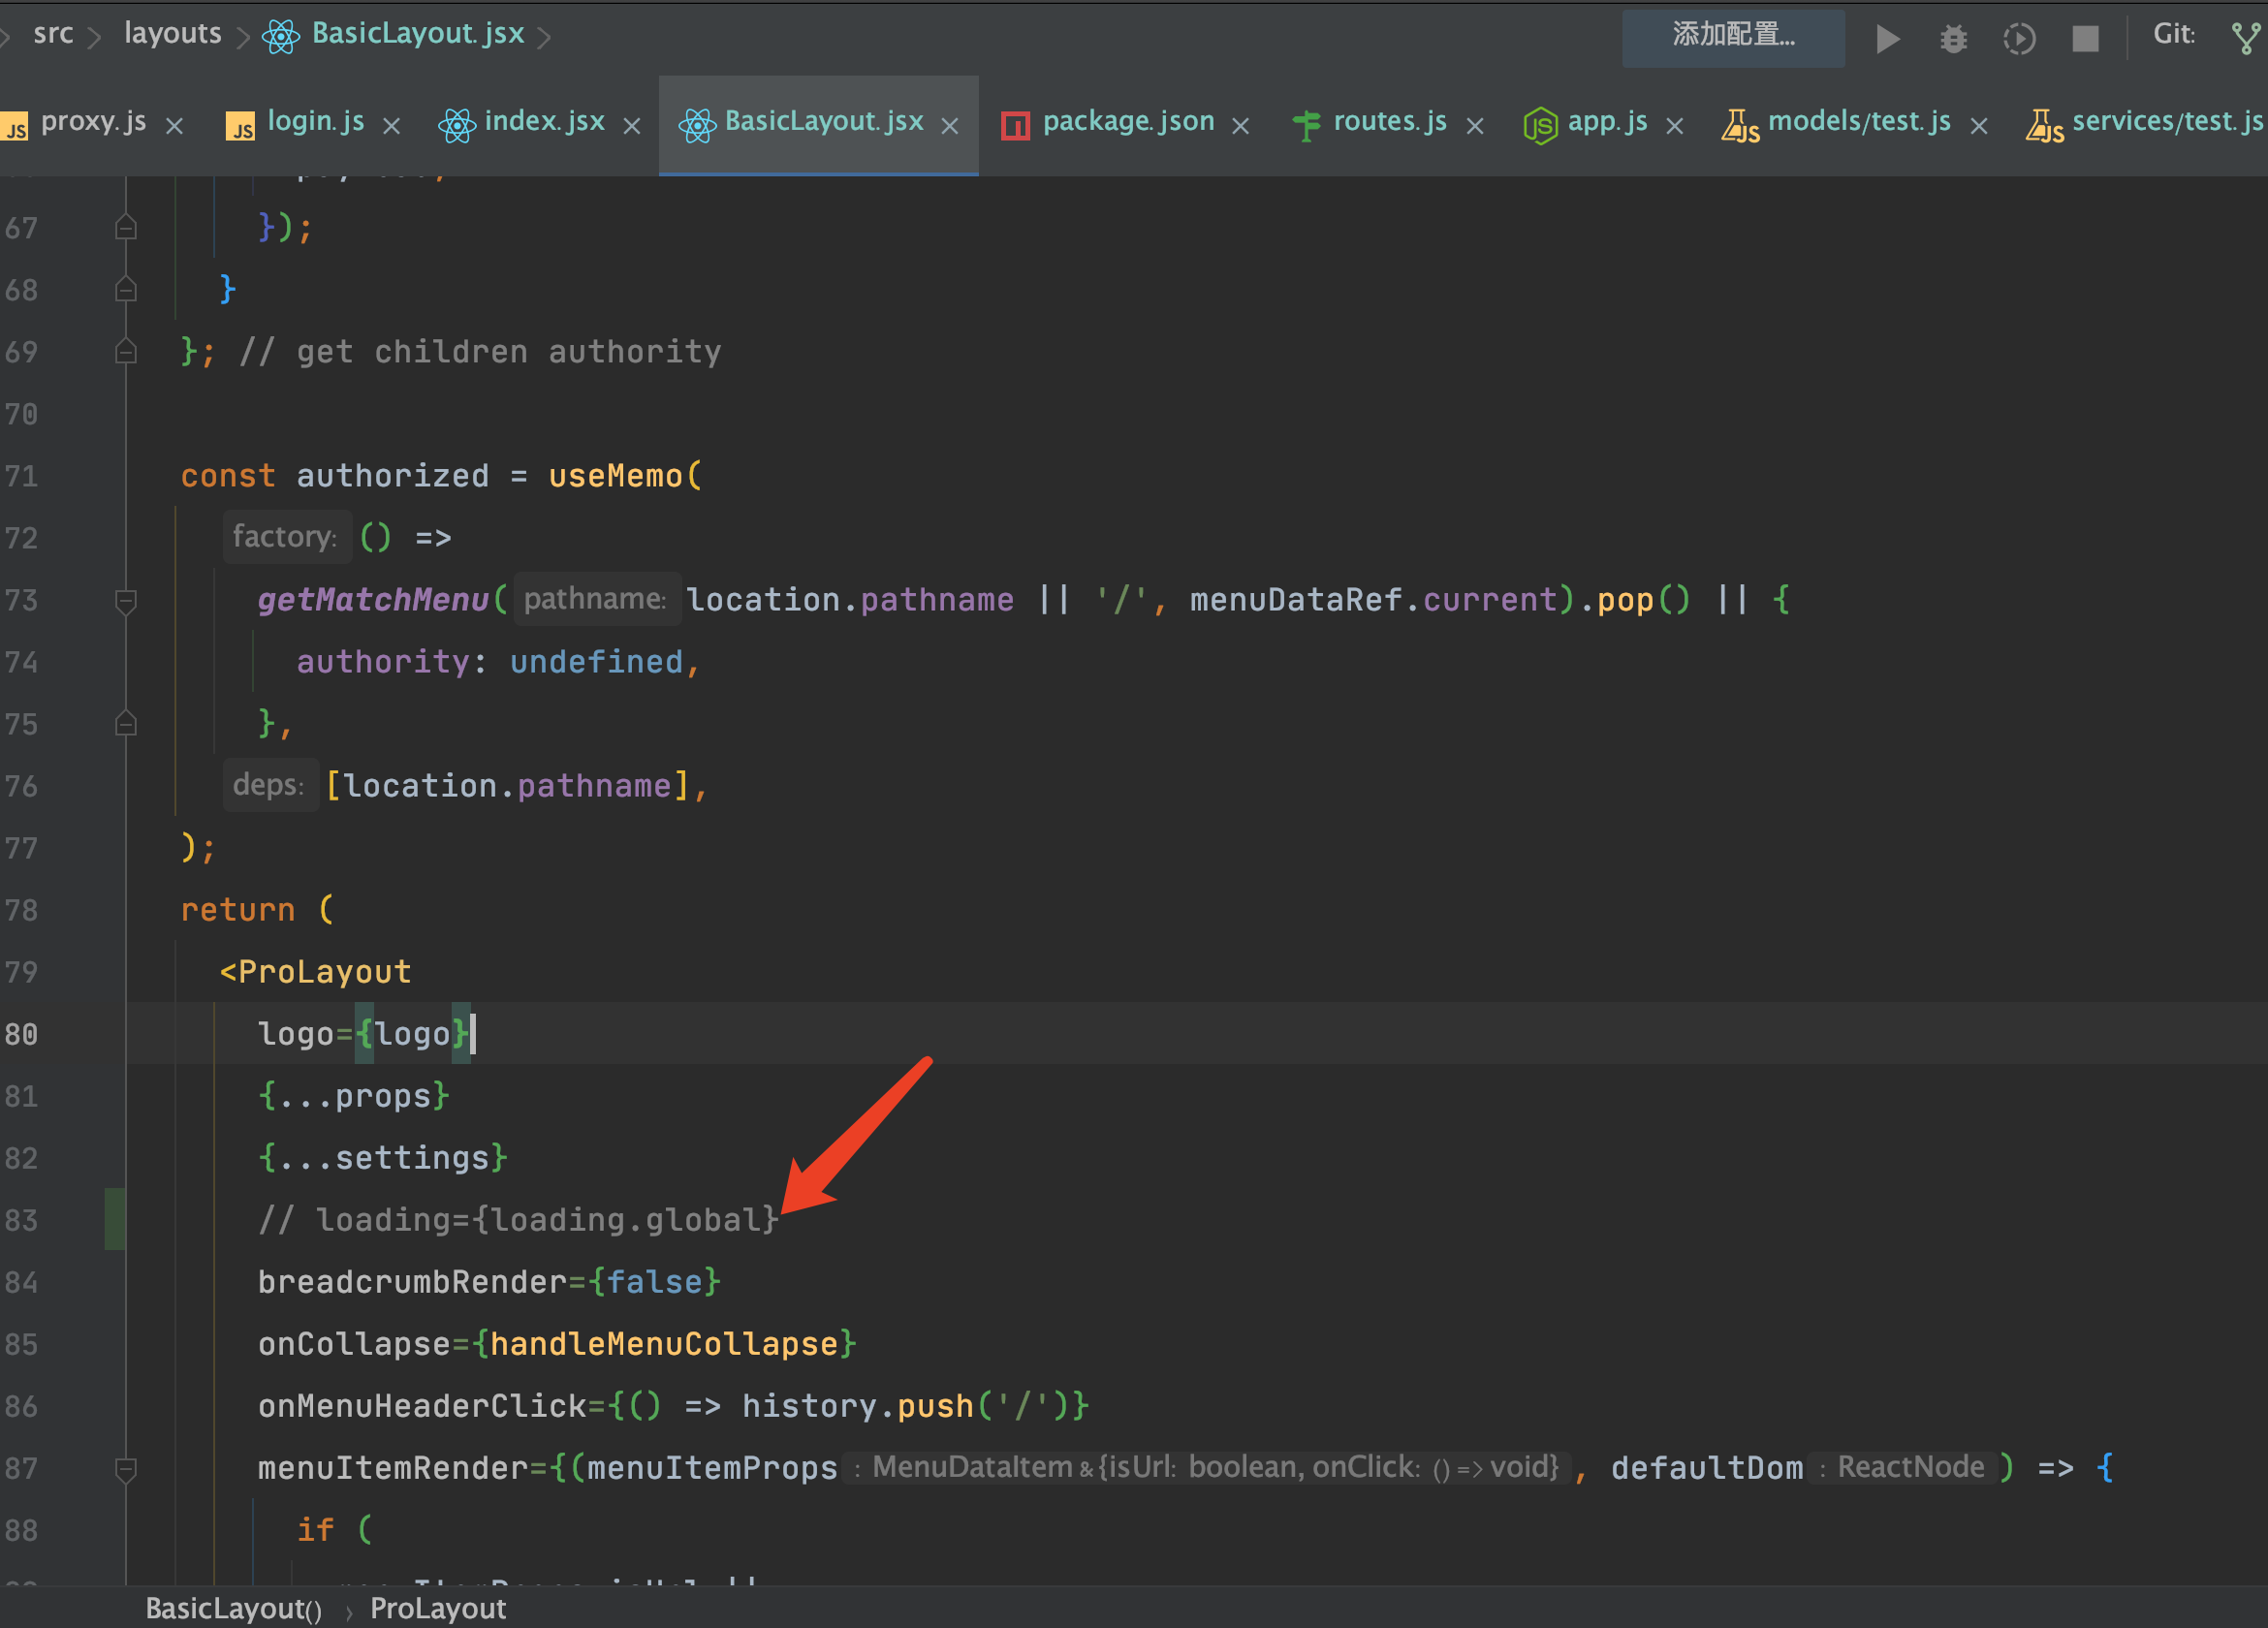Open branch operations via the Git branch icon

tap(2246, 36)
